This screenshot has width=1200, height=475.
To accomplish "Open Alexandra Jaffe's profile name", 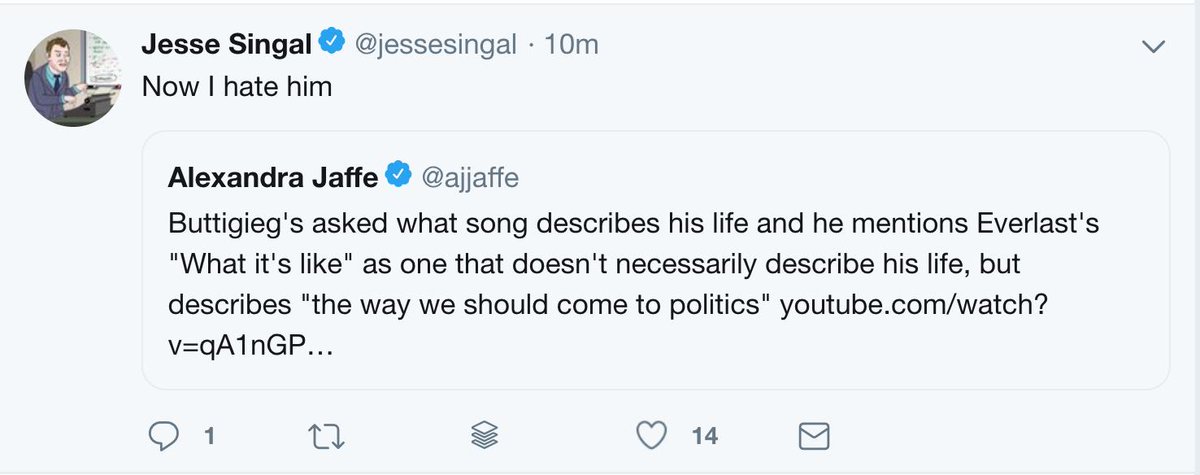I will [271, 177].
